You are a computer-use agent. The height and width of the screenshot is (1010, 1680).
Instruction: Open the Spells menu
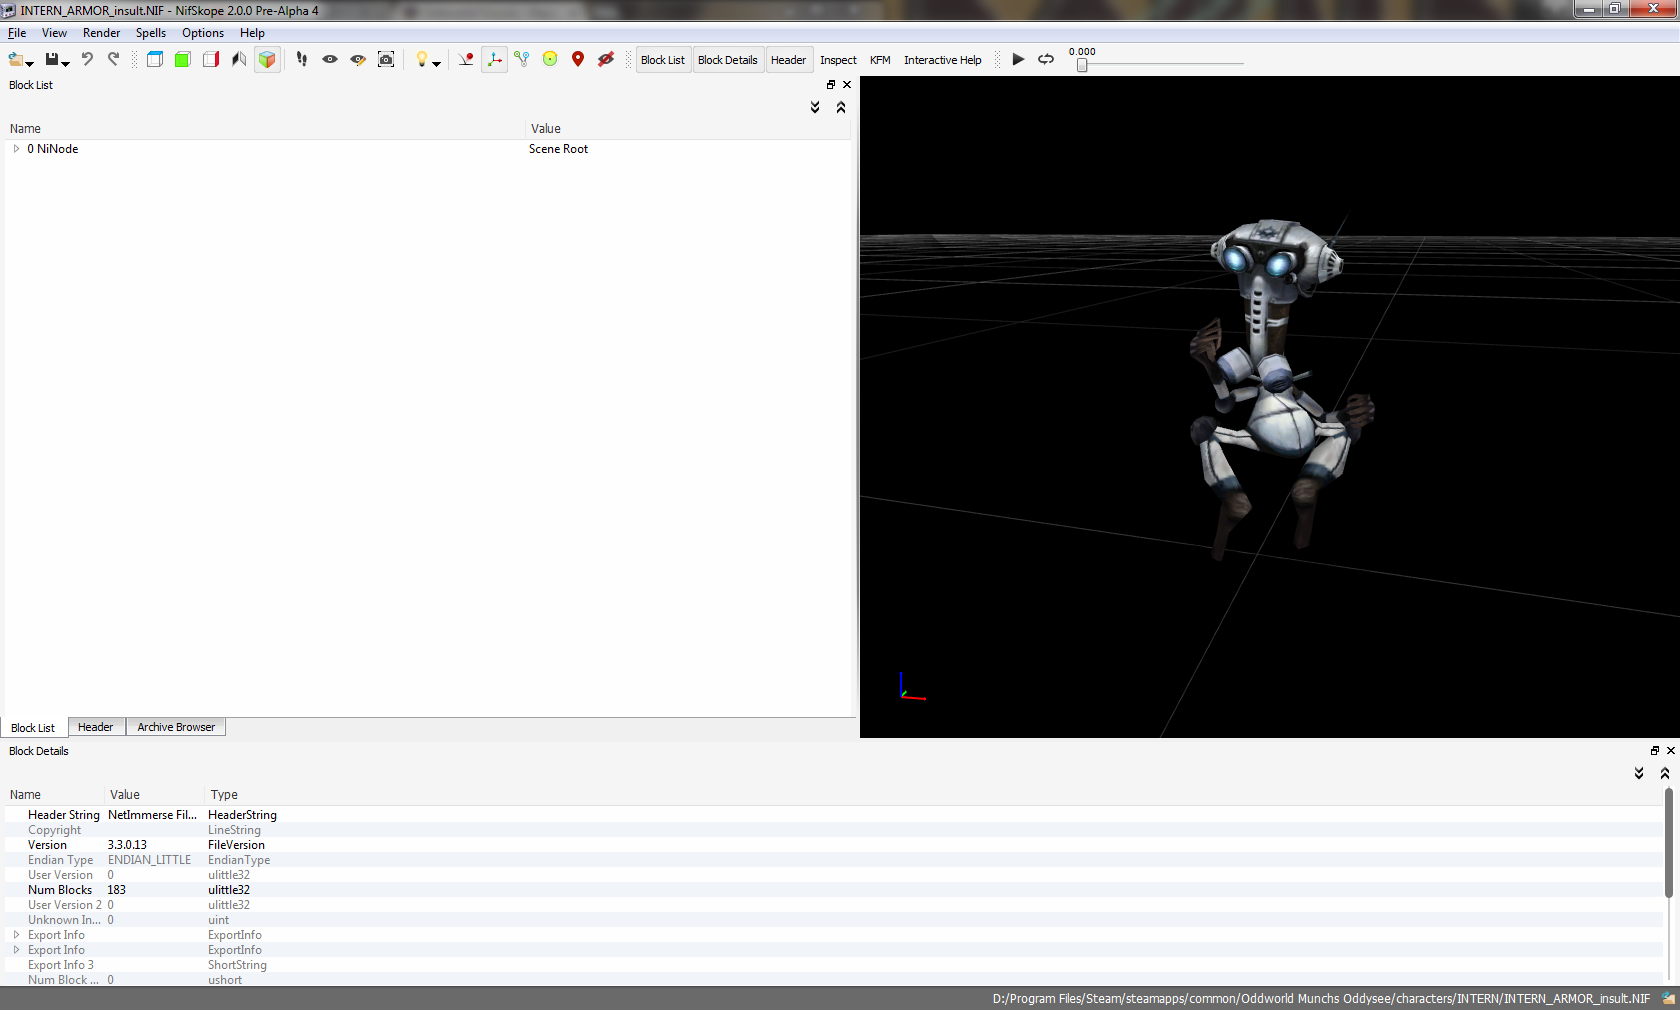150,33
